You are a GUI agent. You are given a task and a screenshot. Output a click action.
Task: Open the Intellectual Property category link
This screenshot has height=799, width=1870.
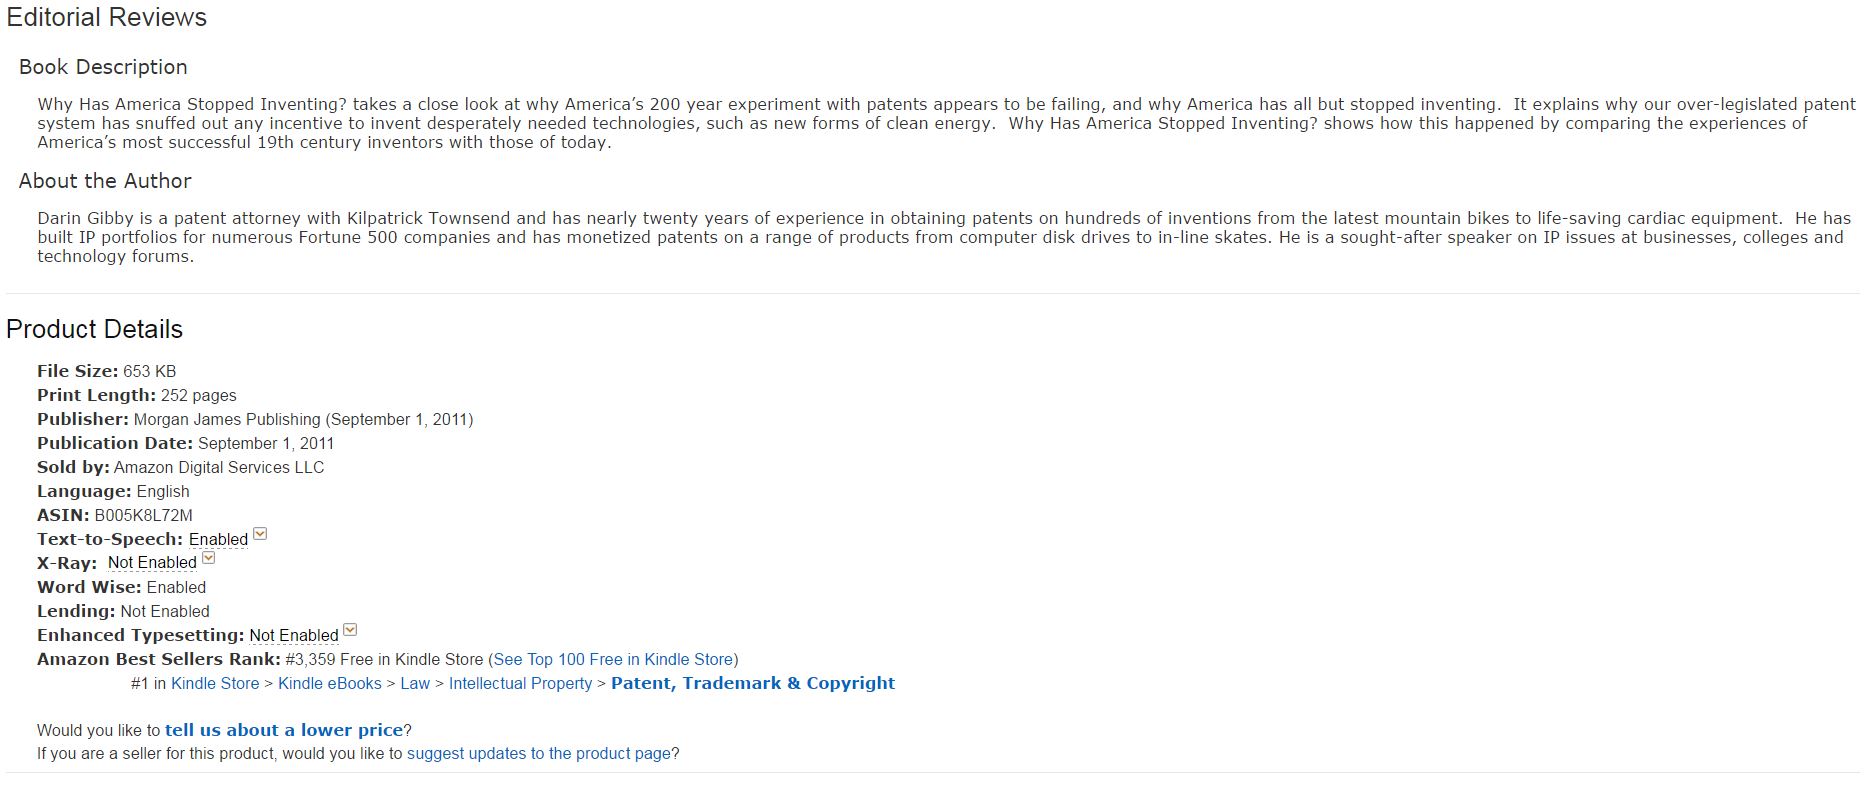click(520, 683)
